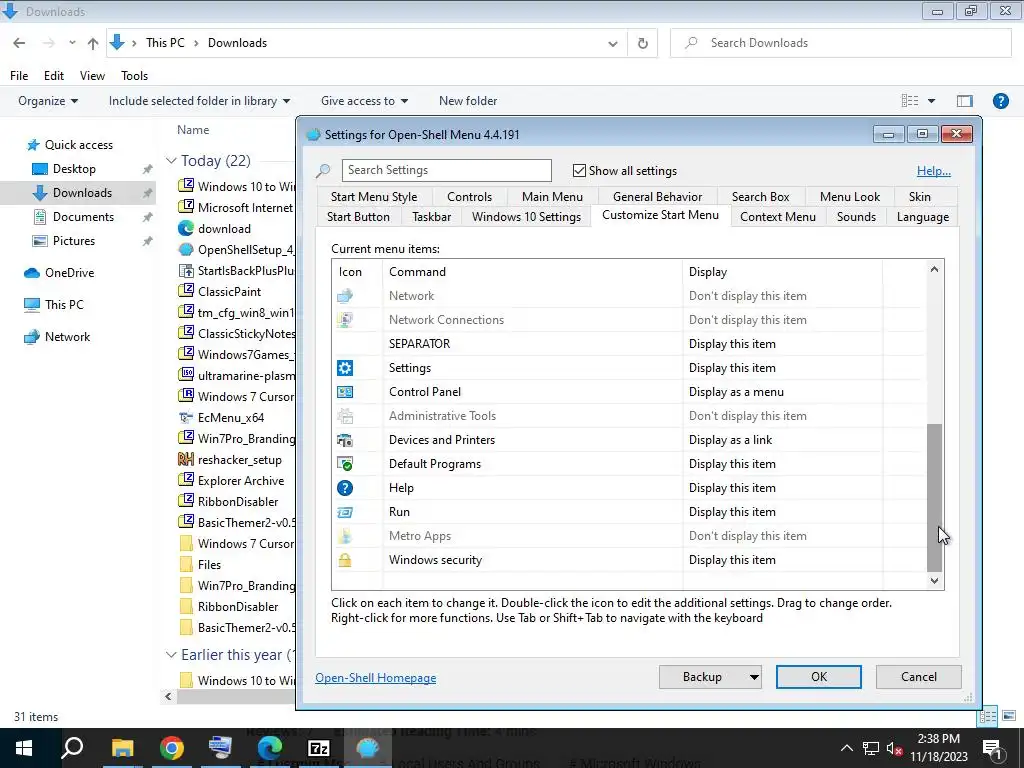
Task: Toggle the Explorer preview pane icon
Action: coord(965,101)
